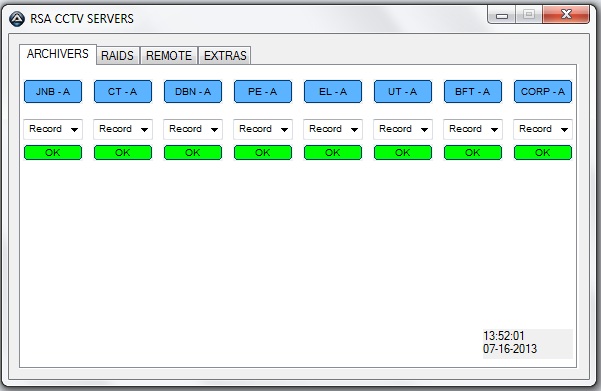Click the UT - A server button
The width and height of the screenshot is (601, 391).
pyautogui.click(x=403, y=92)
